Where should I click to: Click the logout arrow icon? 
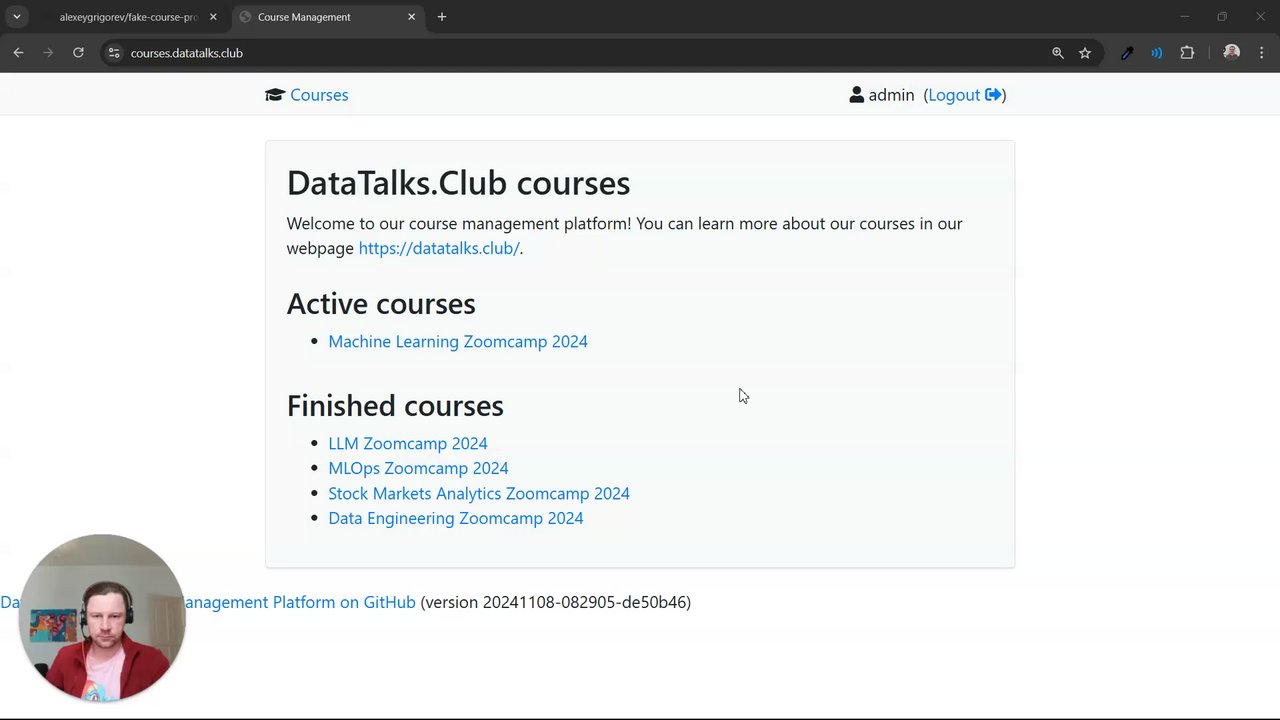point(993,95)
